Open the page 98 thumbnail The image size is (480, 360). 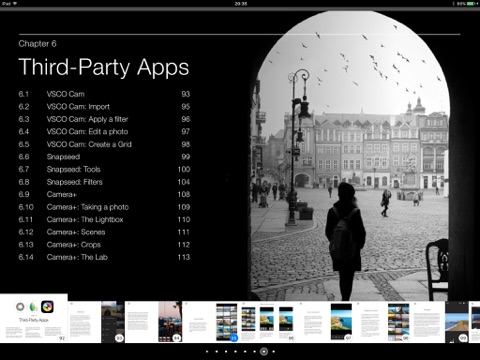[383, 322]
